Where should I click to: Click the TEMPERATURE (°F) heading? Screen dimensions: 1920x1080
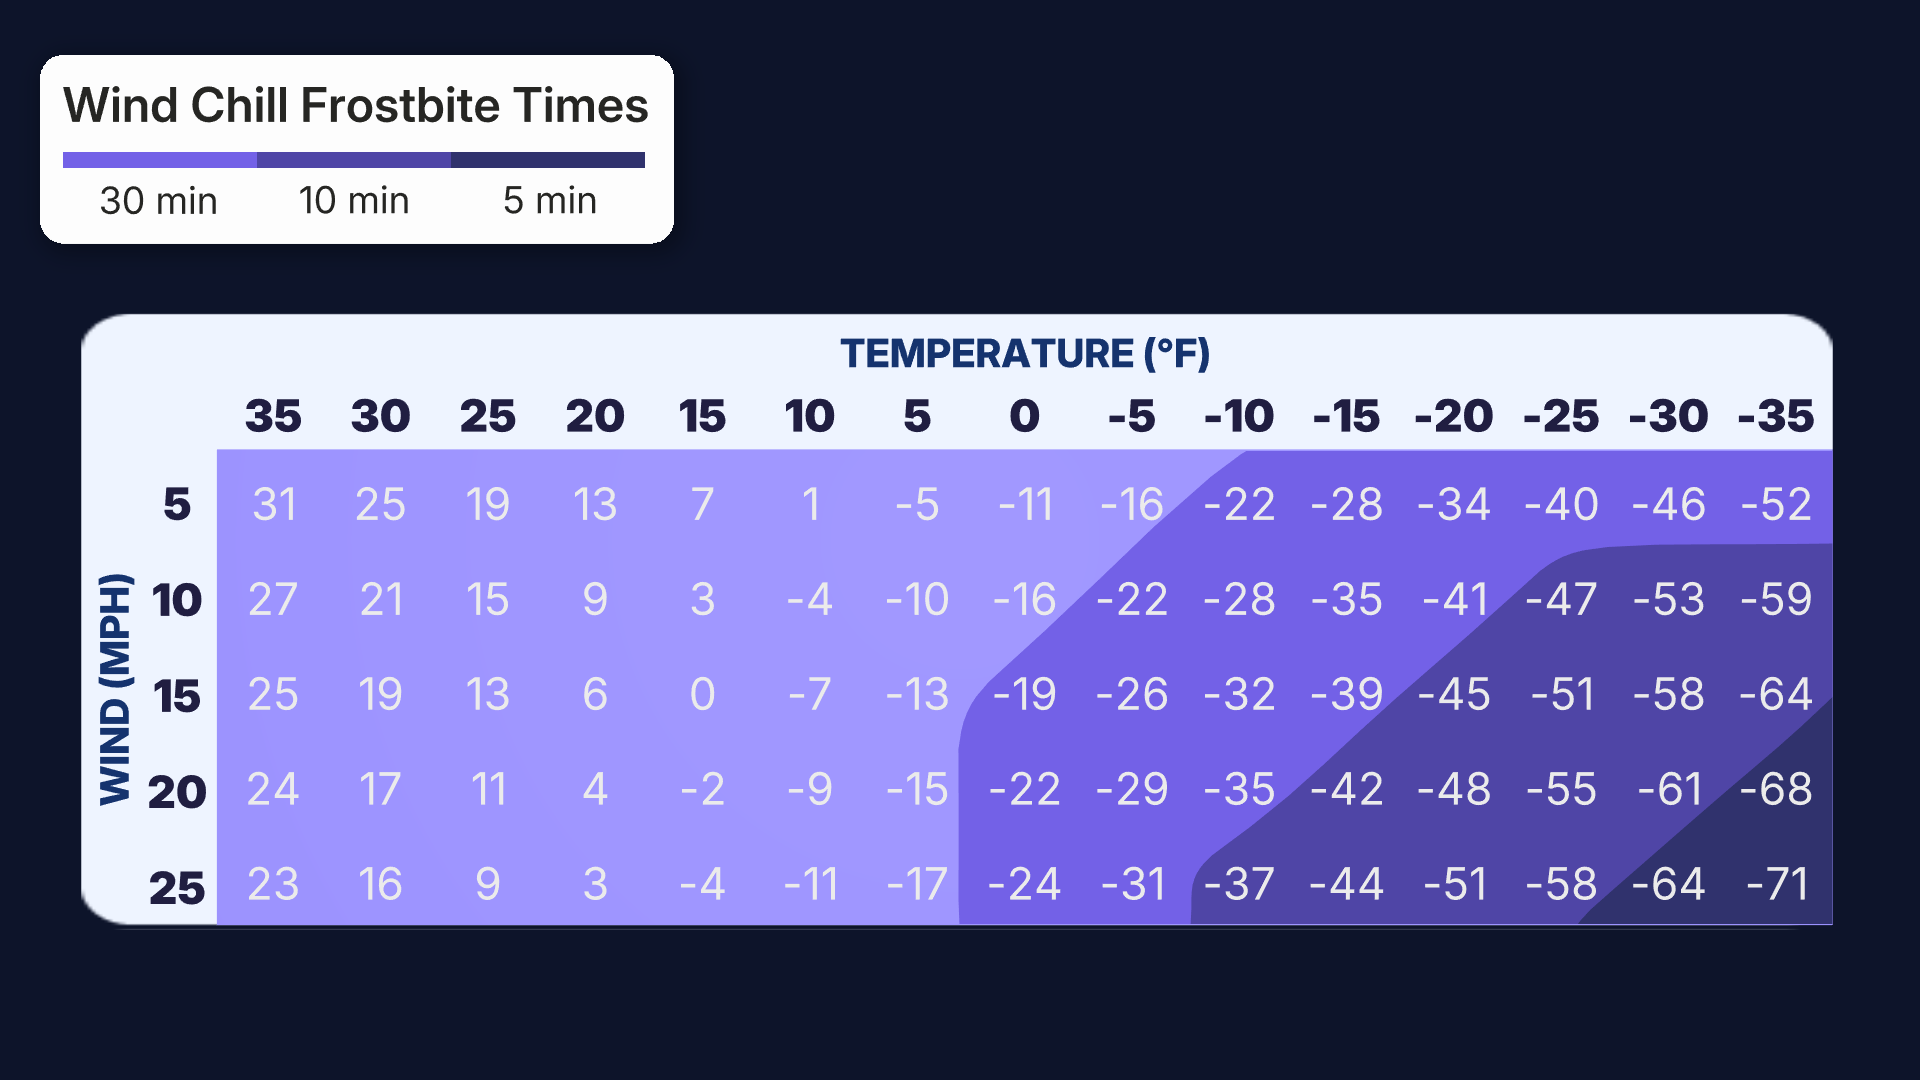pyautogui.click(x=1025, y=354)
